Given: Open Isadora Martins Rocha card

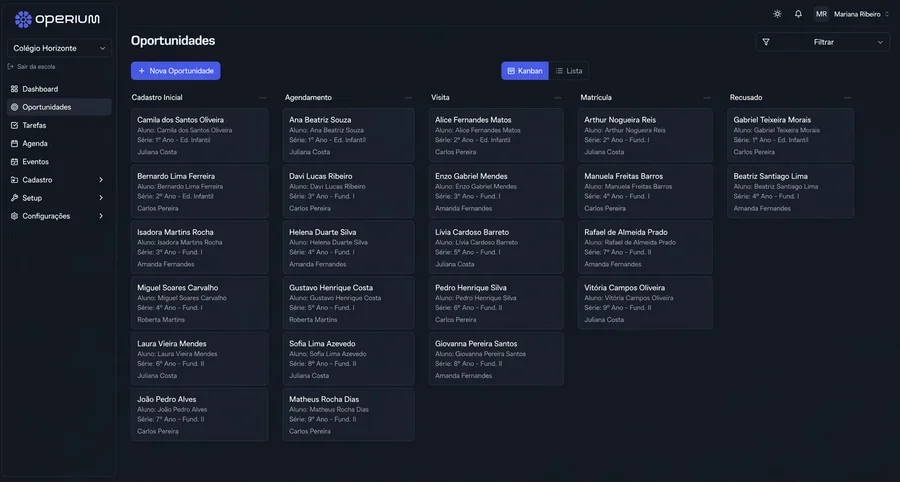Looking at the screenshot, I should point(199,247).
